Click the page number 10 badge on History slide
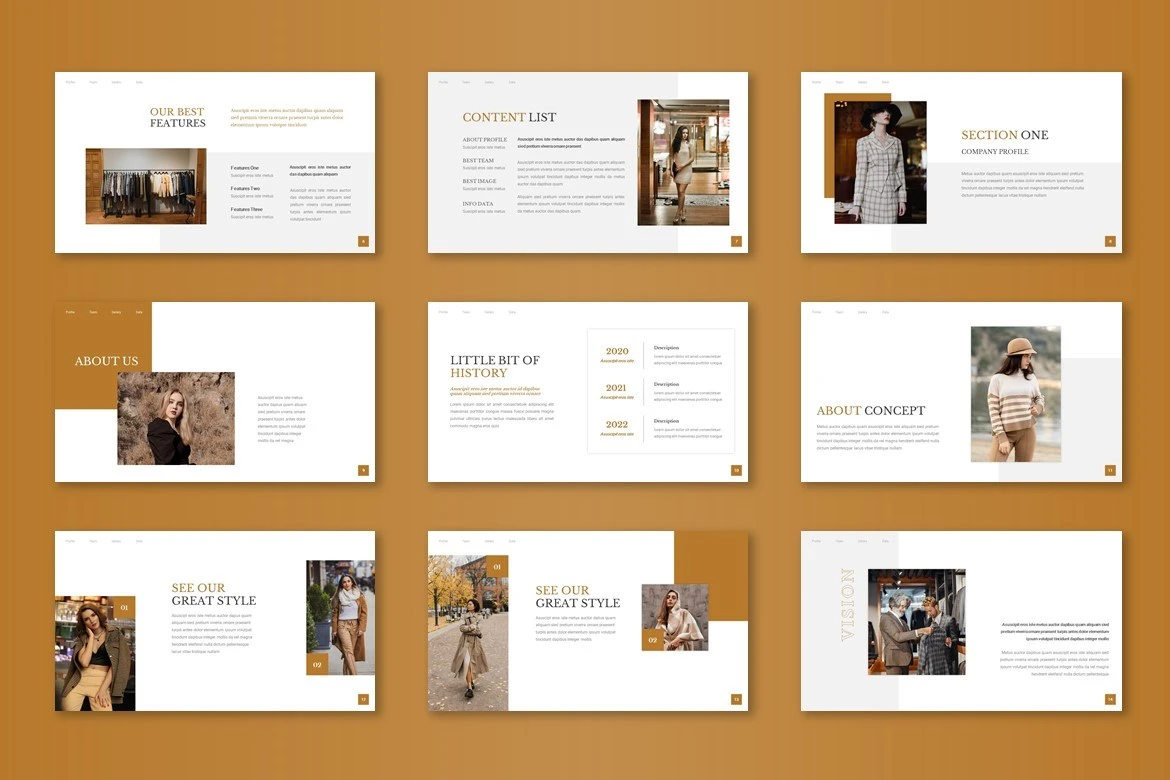This screenshot has width=1170, height=780. tap(736, 470)
